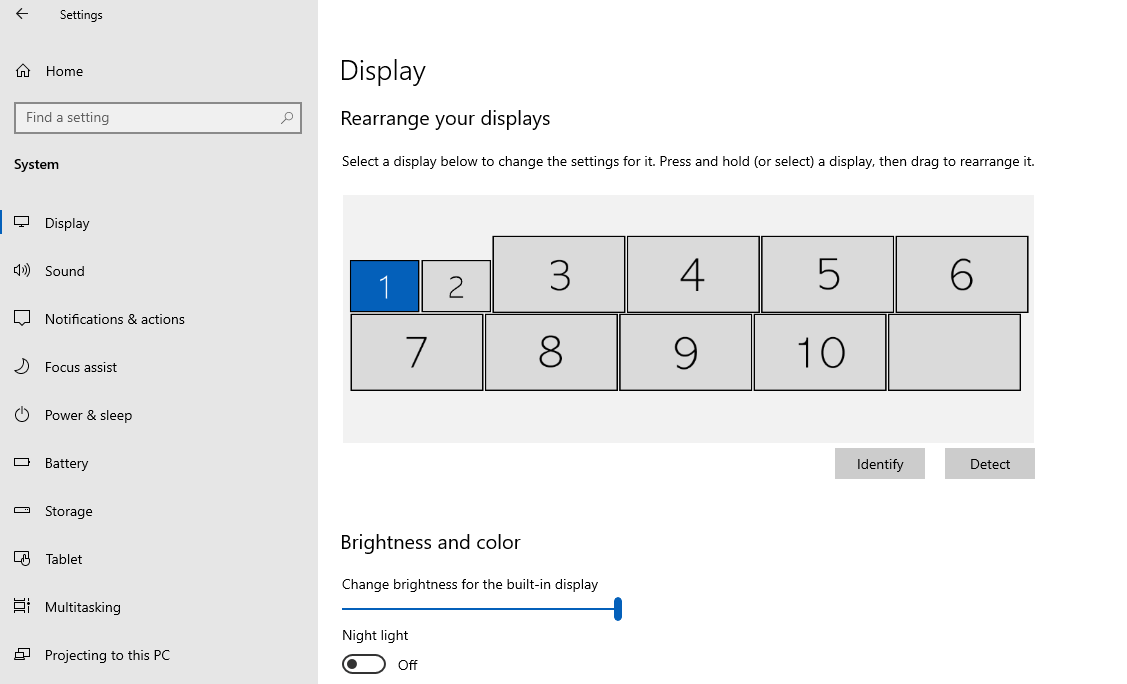The width and height of the screenshot is (1127, 684).
Task: Click the Identify button
Action: [879, 463]
